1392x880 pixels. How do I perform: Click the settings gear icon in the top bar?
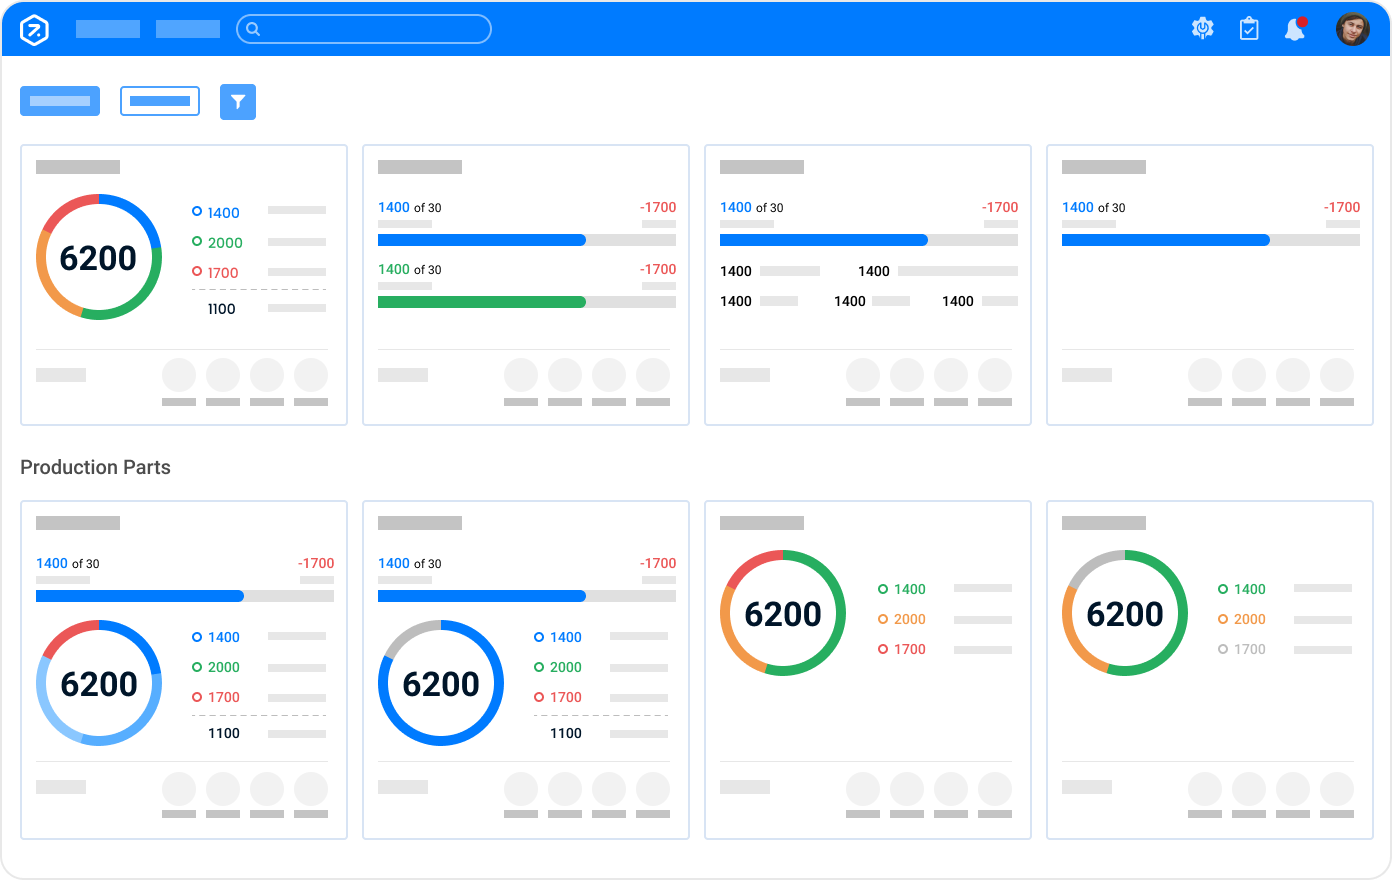point(1203,29)
